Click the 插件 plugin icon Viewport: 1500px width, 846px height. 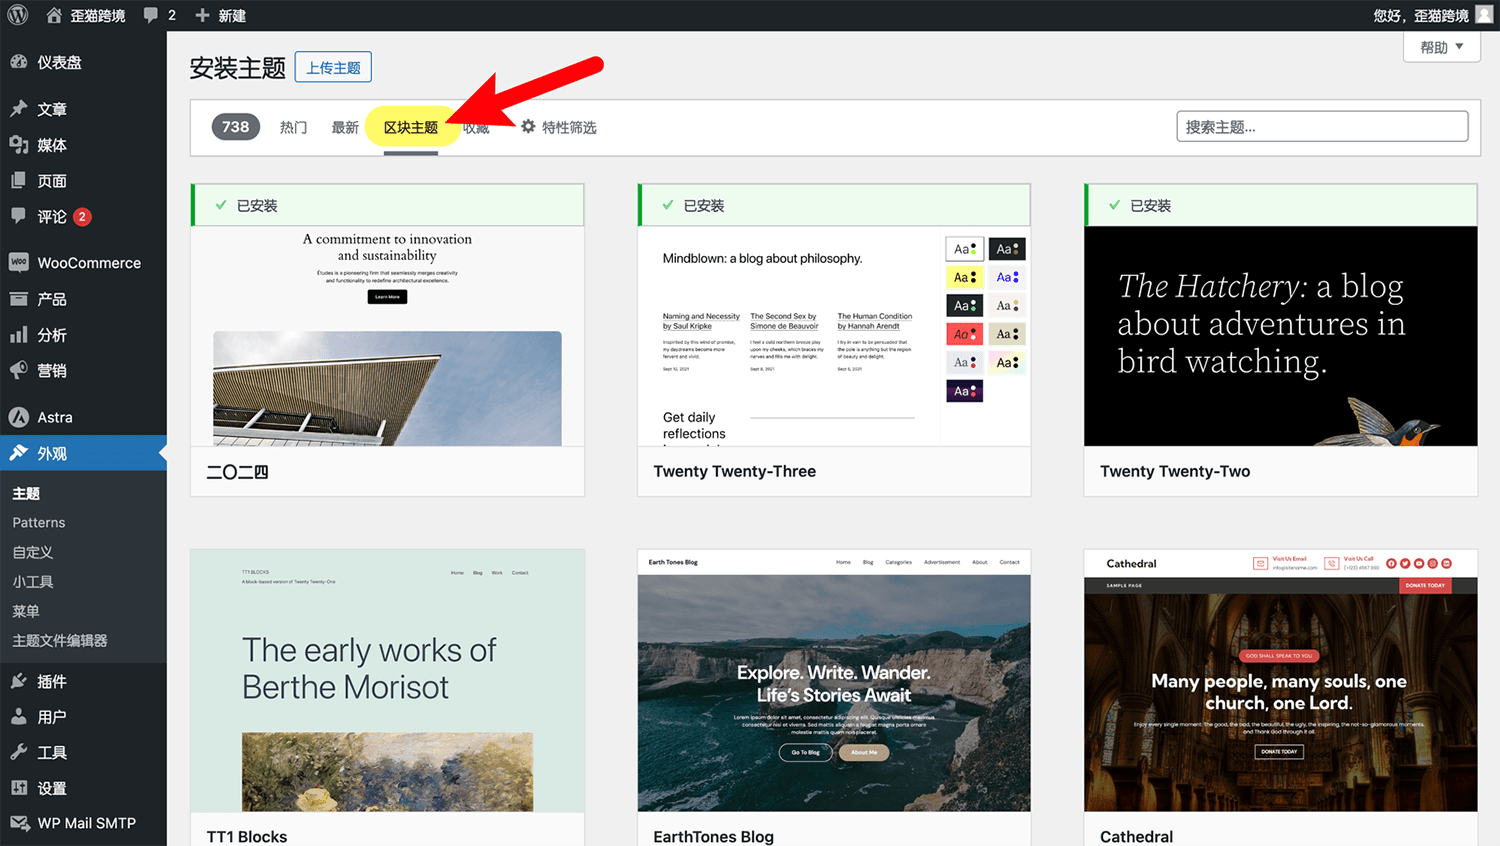pos(19,681)
